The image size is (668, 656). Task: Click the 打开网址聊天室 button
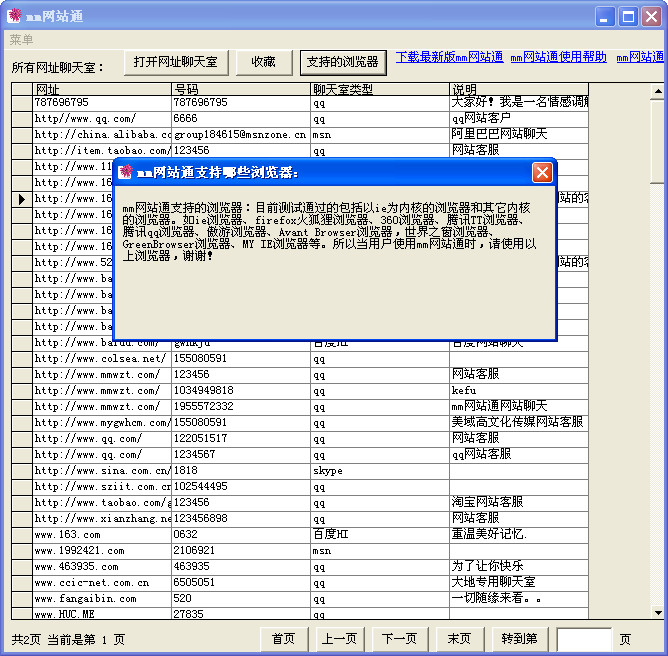[x=176, y=63]
